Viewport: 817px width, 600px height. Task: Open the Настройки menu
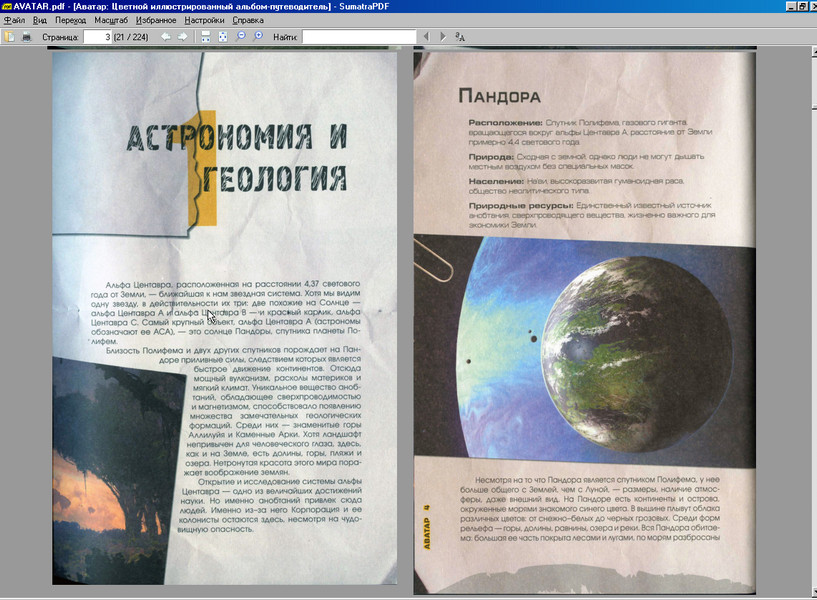200,18
